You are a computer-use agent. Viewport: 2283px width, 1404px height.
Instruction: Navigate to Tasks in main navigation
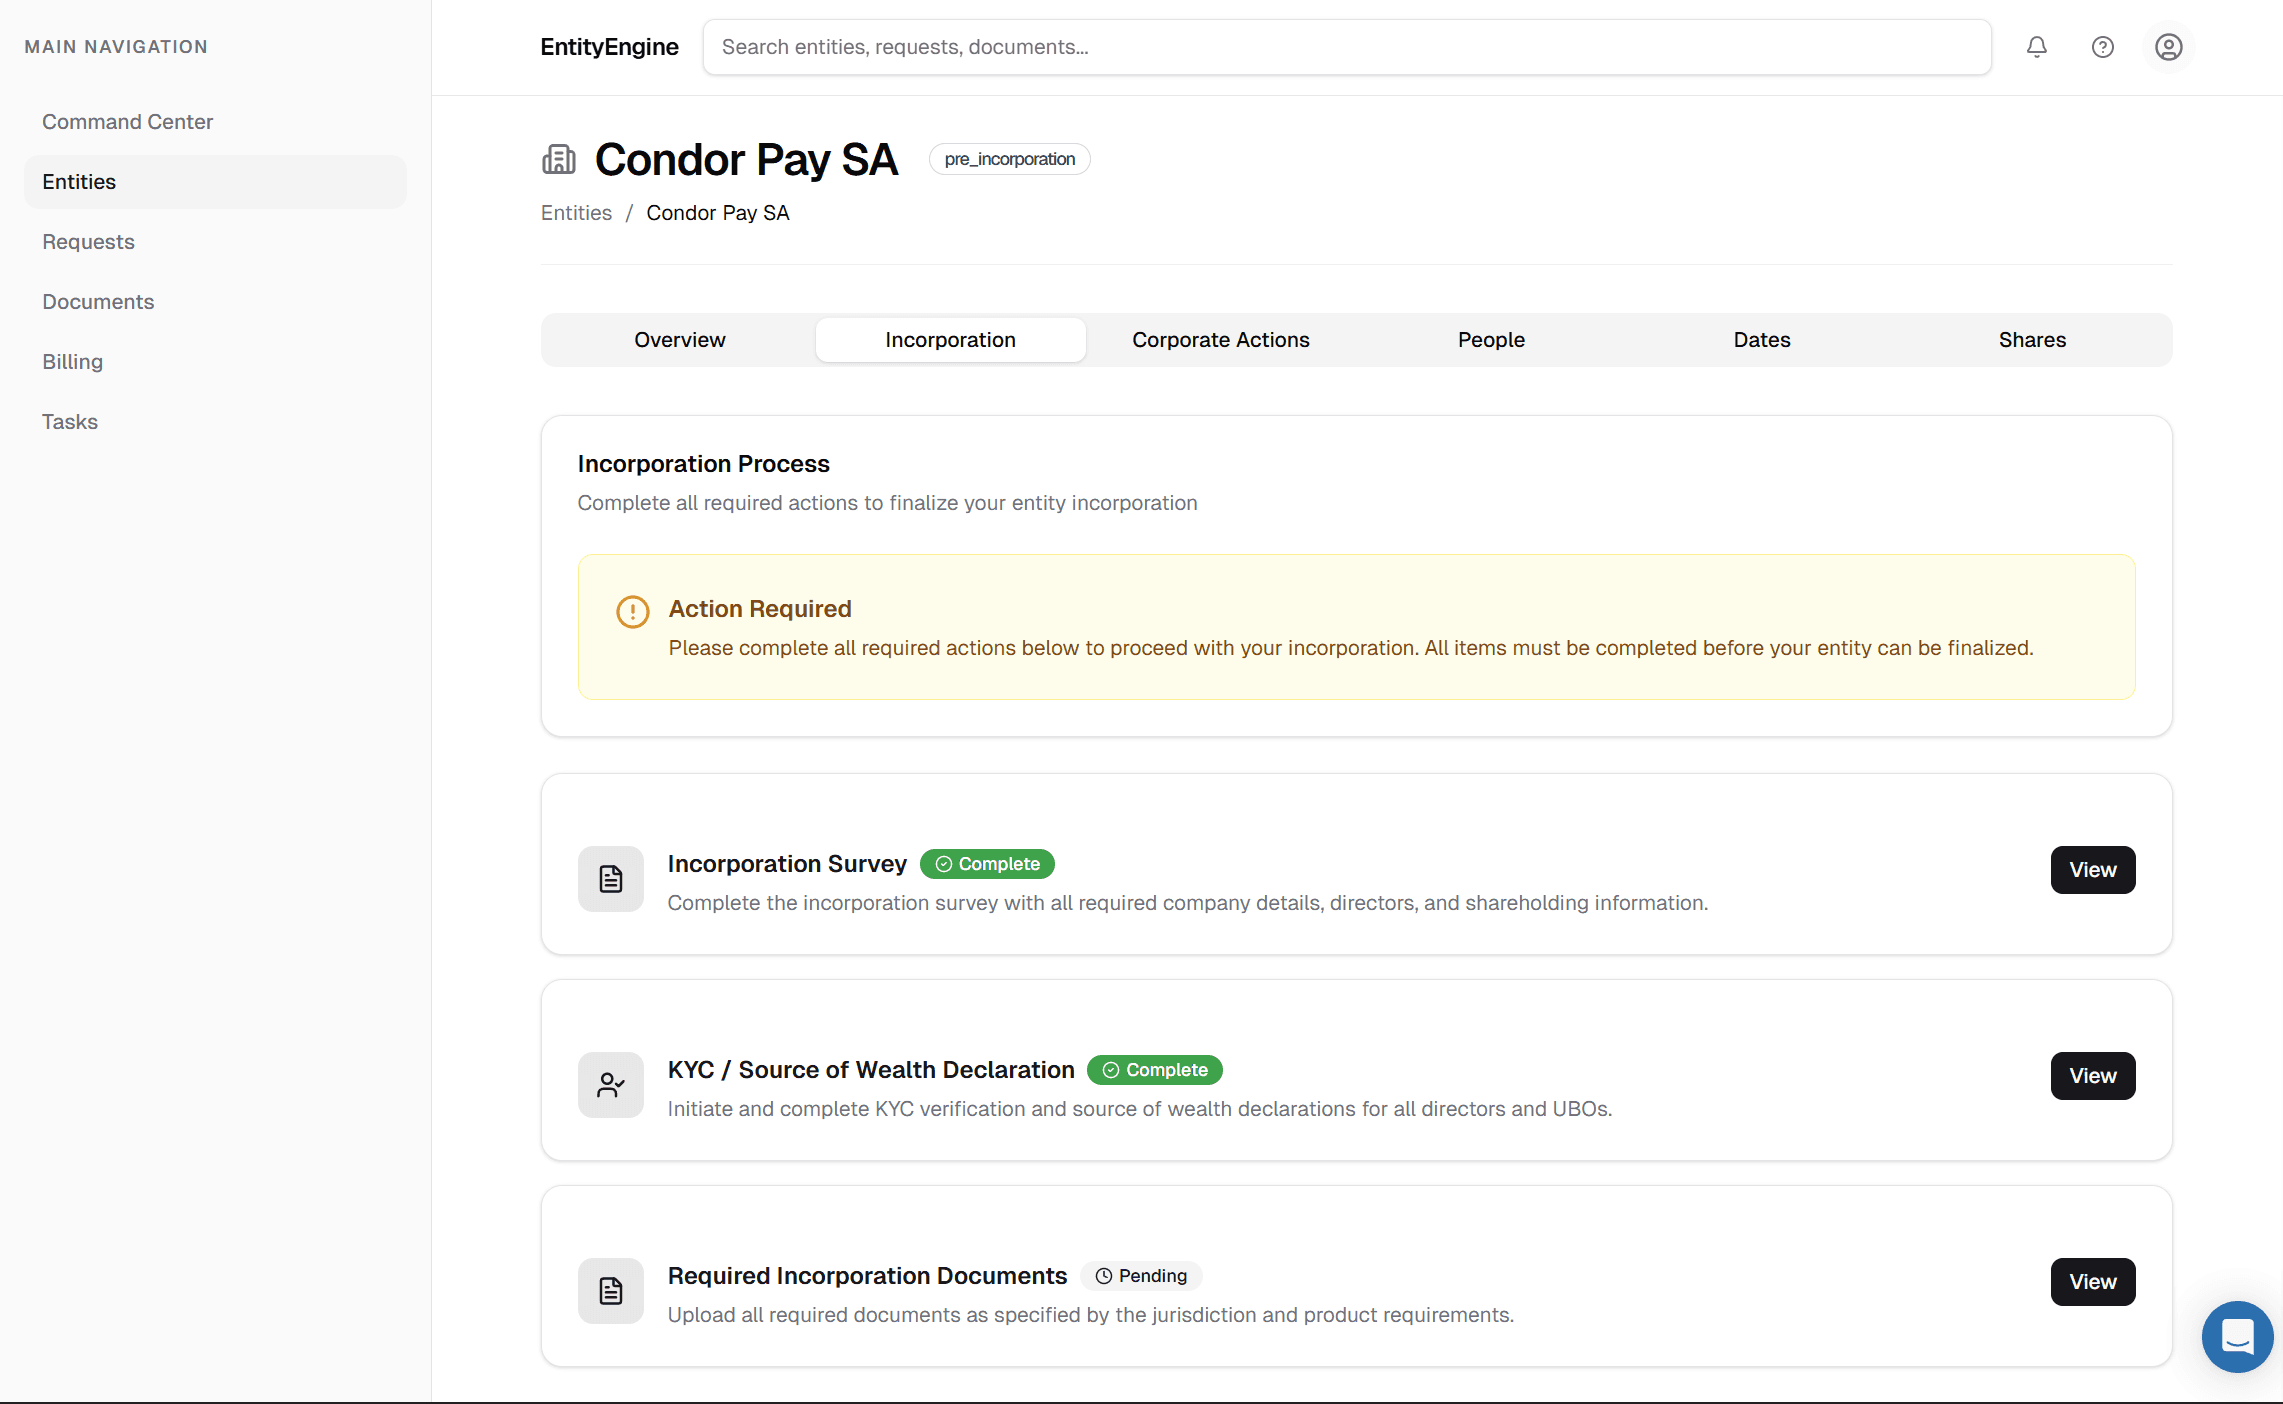click(69, 421)
